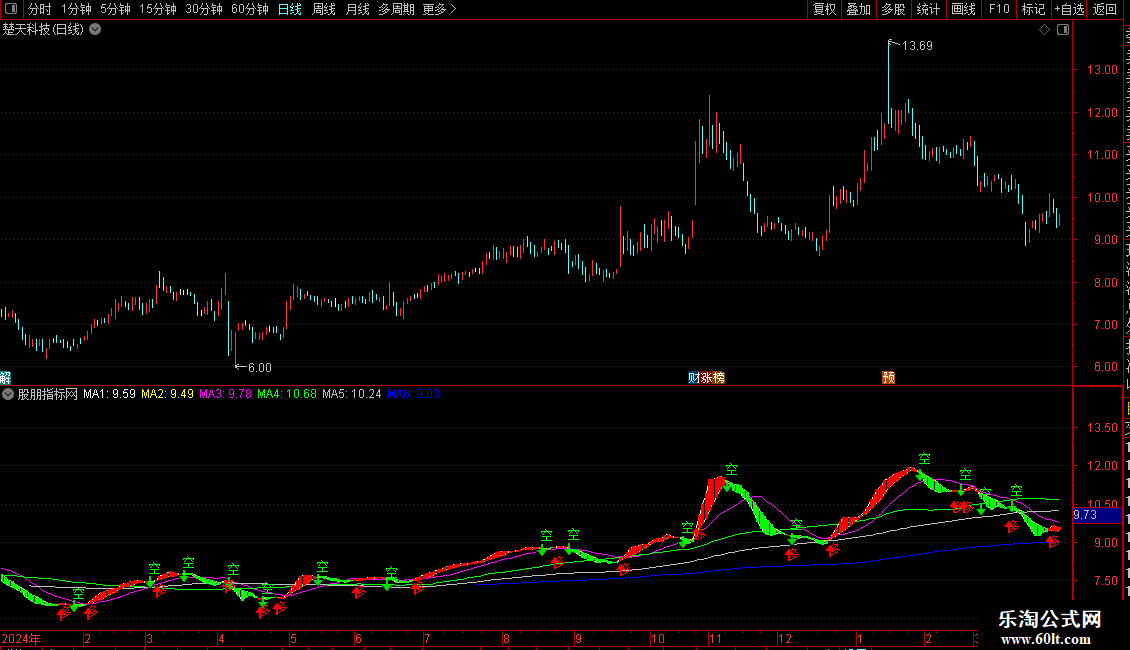Select the 日线 daily tab
The height and width of the screenshot is (650, 1130).
click(x=290, y=9)
